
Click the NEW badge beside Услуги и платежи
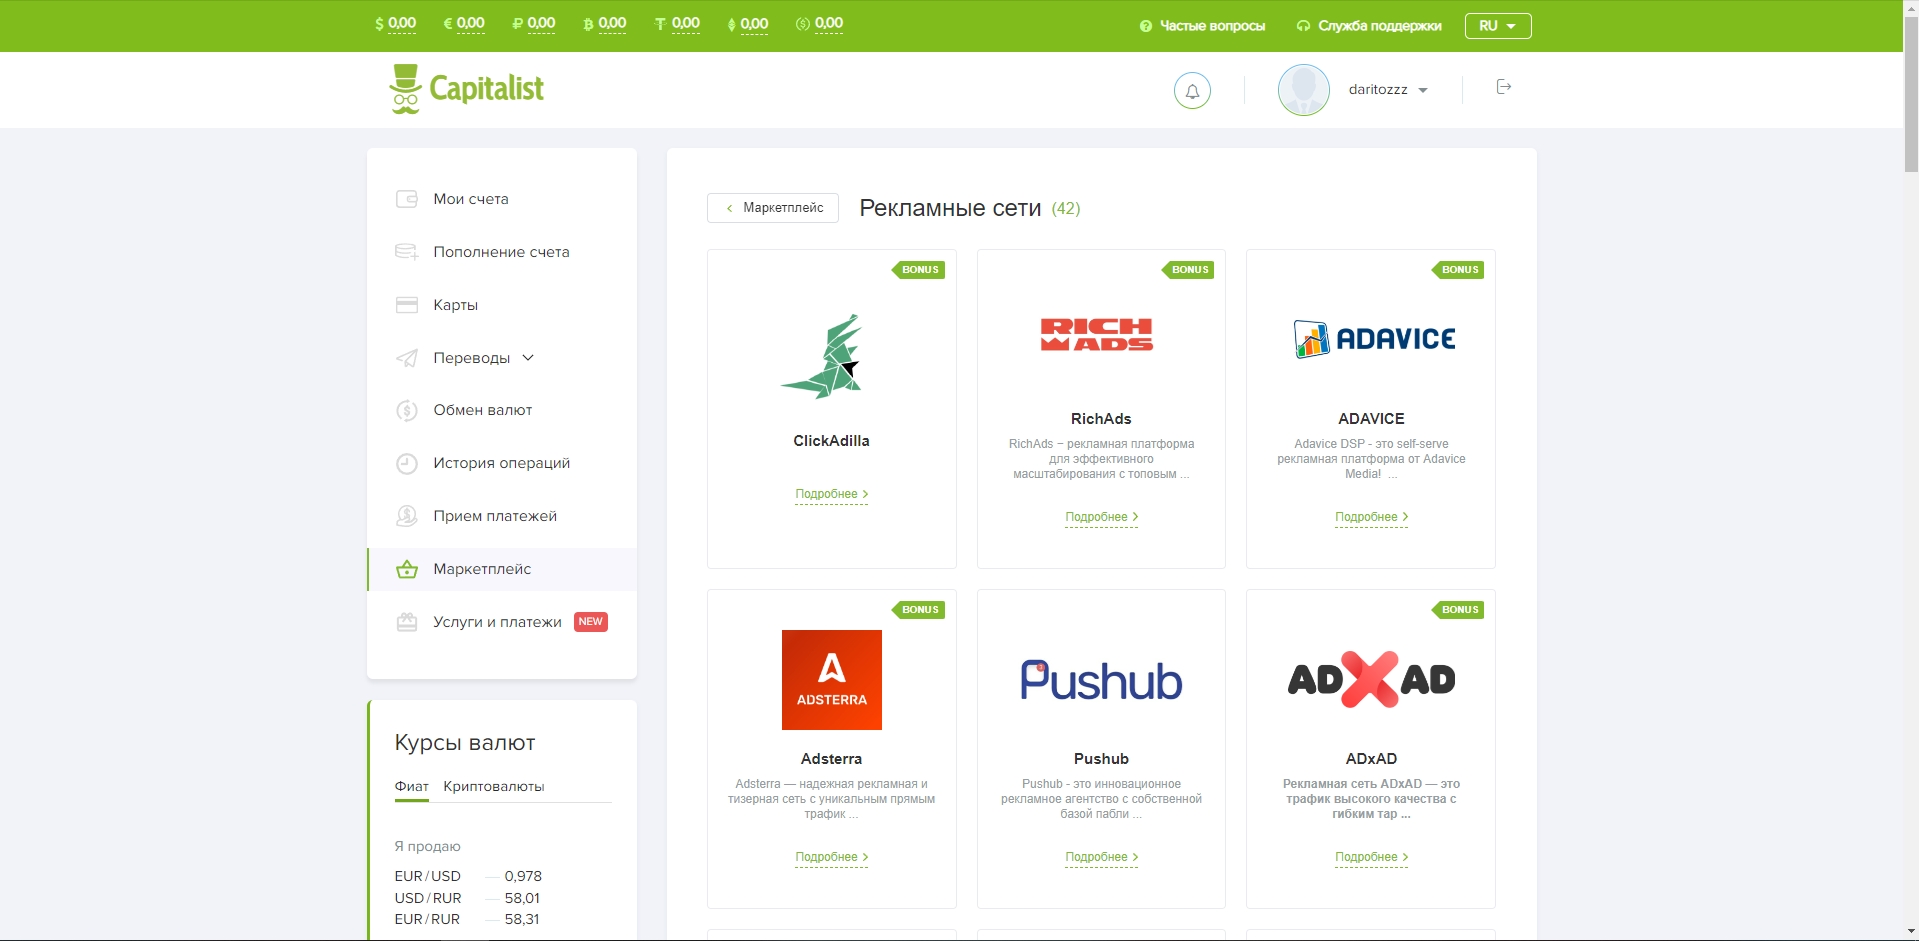click(591, 622)
